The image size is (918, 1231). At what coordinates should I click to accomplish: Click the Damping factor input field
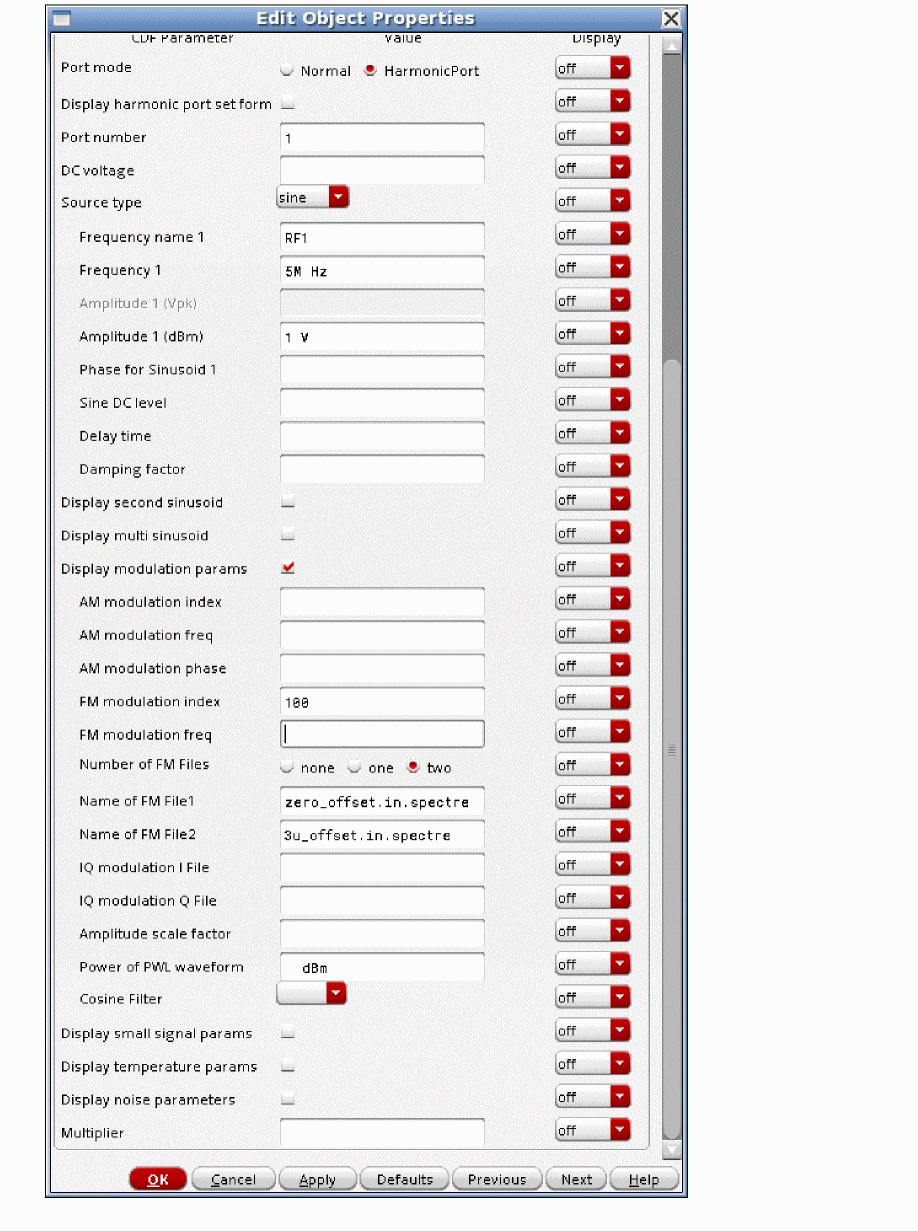pos(382,469)
